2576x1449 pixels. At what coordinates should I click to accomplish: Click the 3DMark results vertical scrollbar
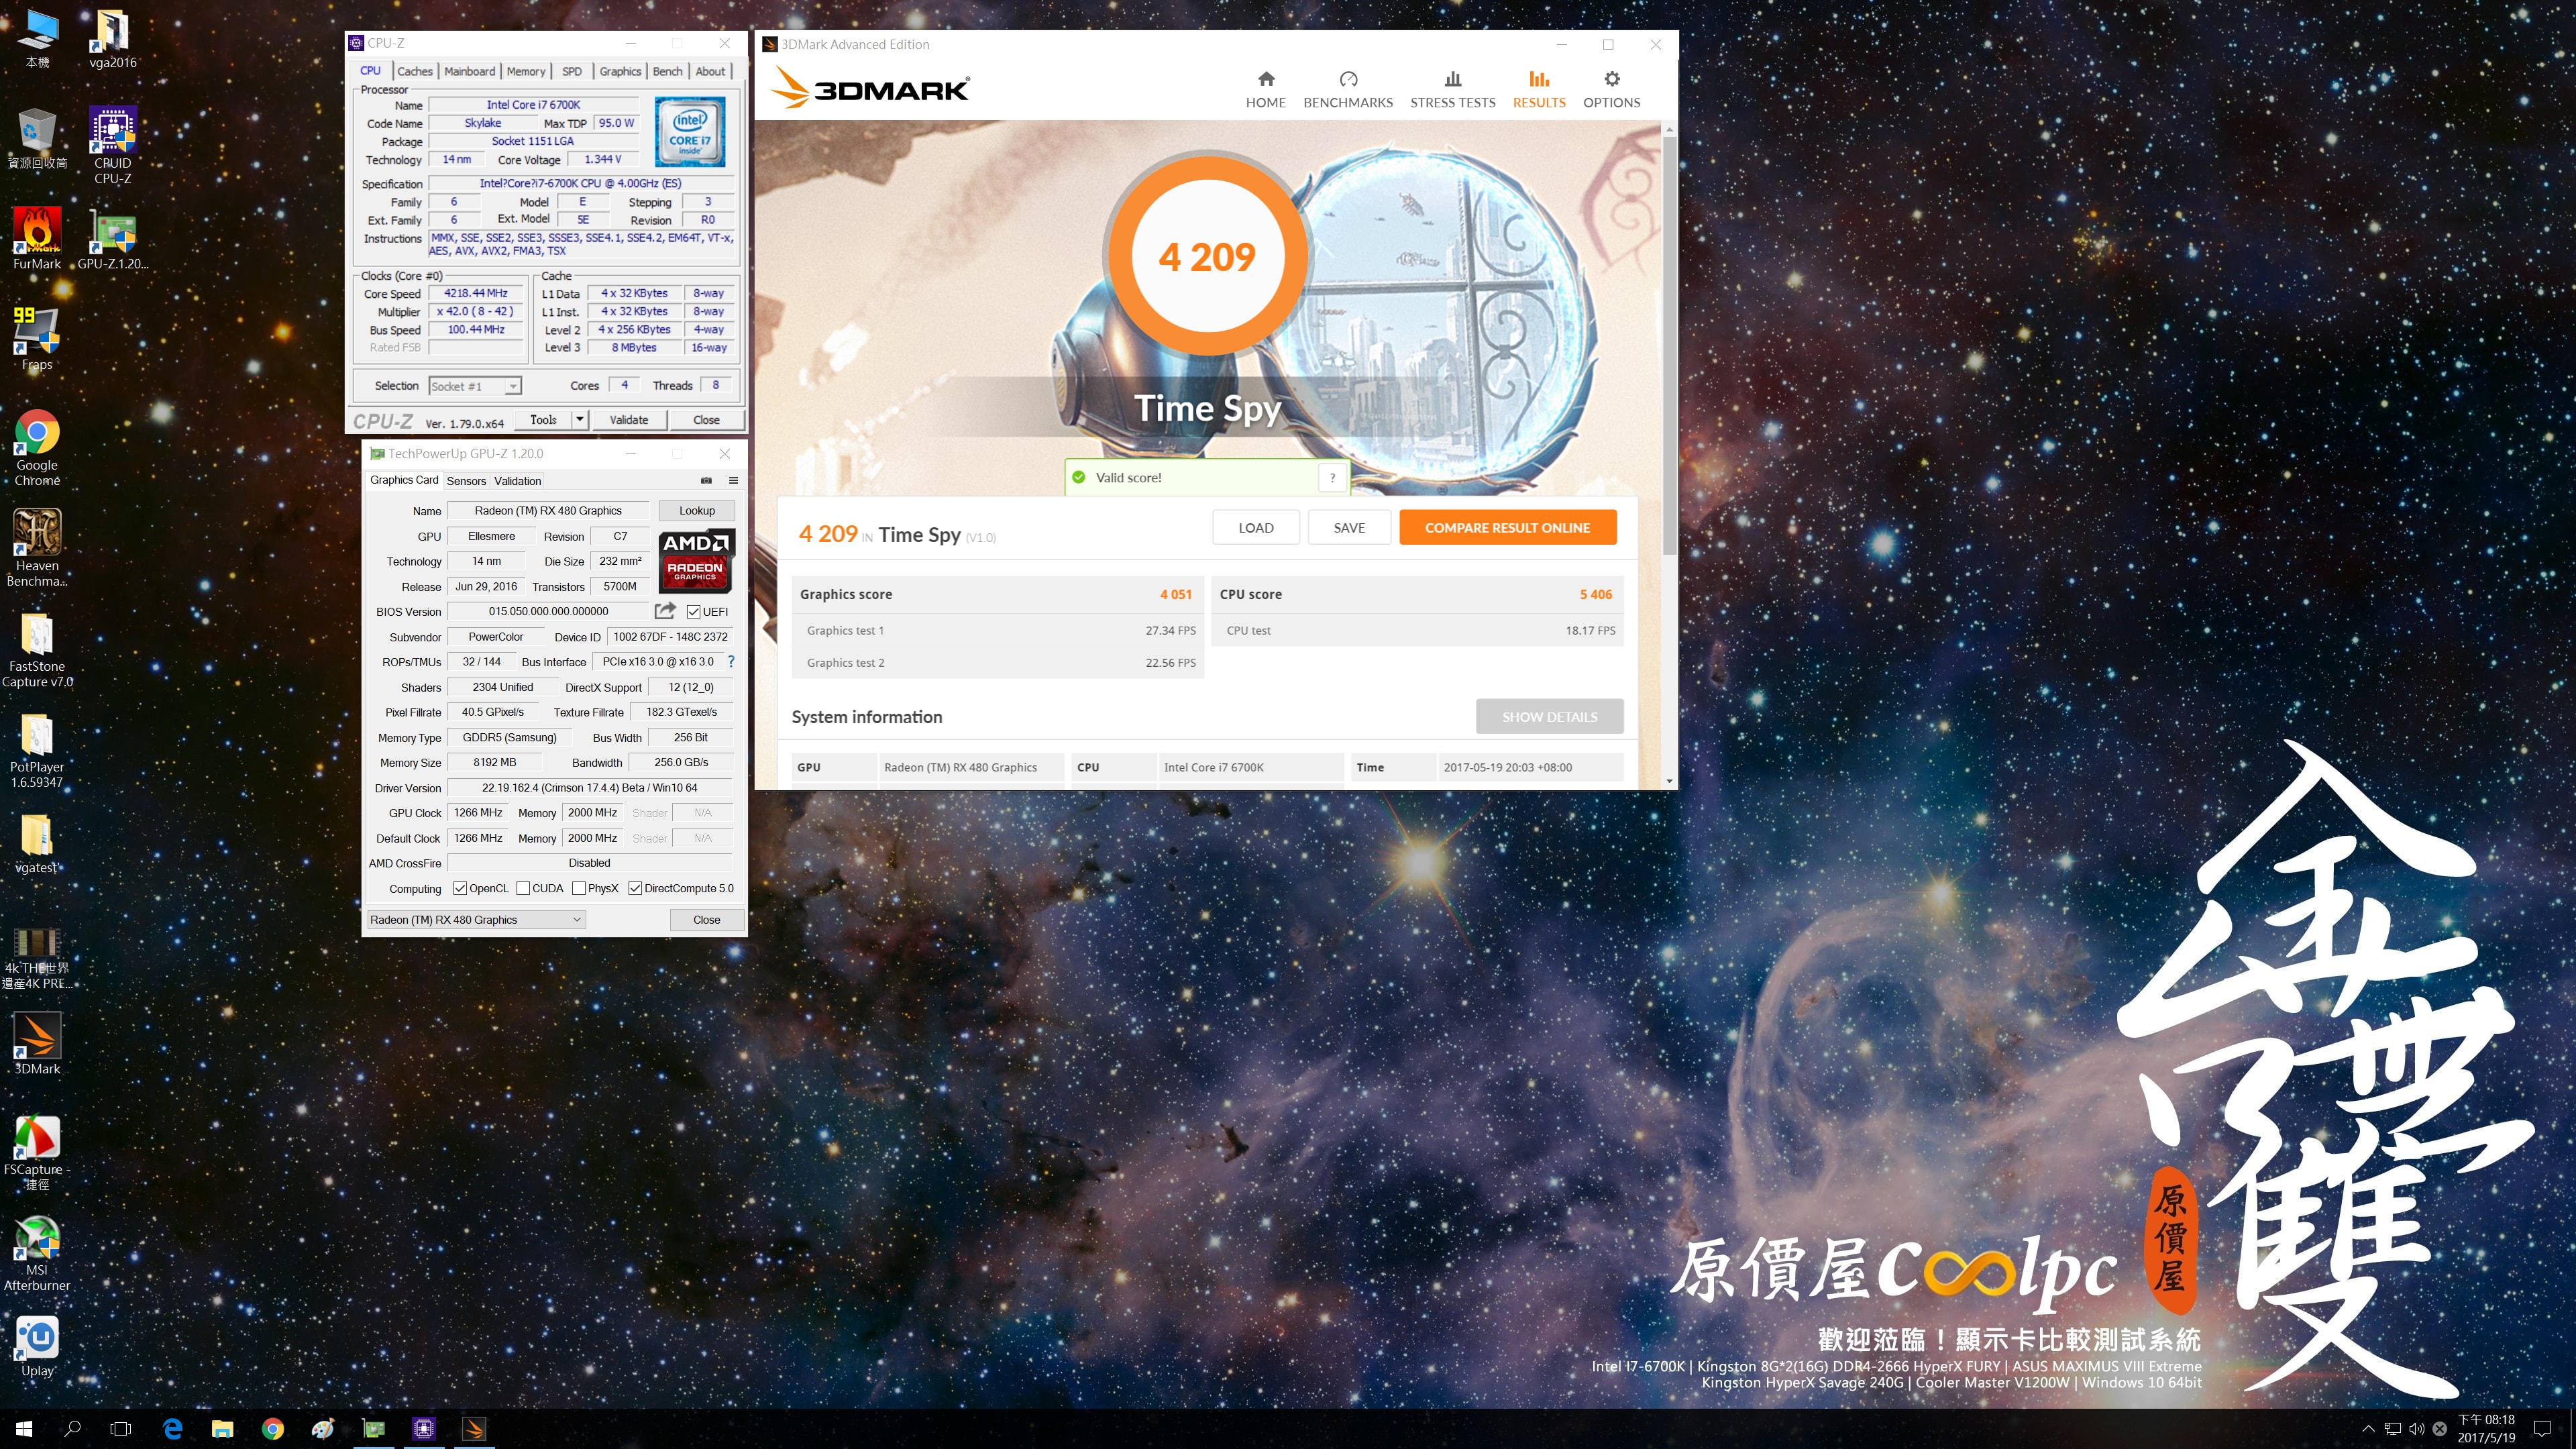coord(1669,345)
